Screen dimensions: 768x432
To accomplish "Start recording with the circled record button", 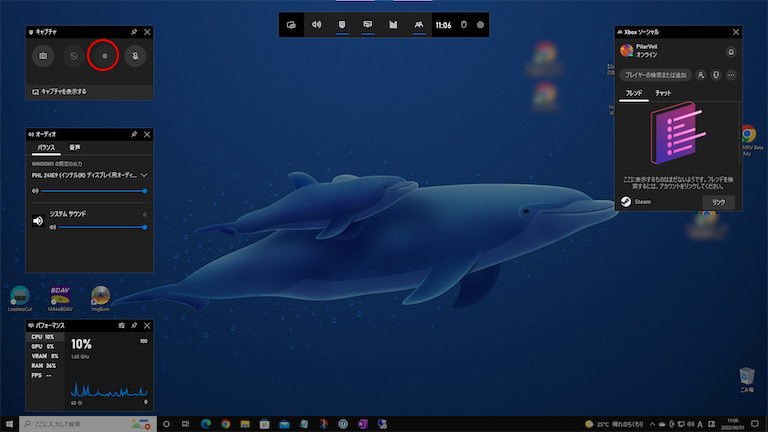I will 103,57.
